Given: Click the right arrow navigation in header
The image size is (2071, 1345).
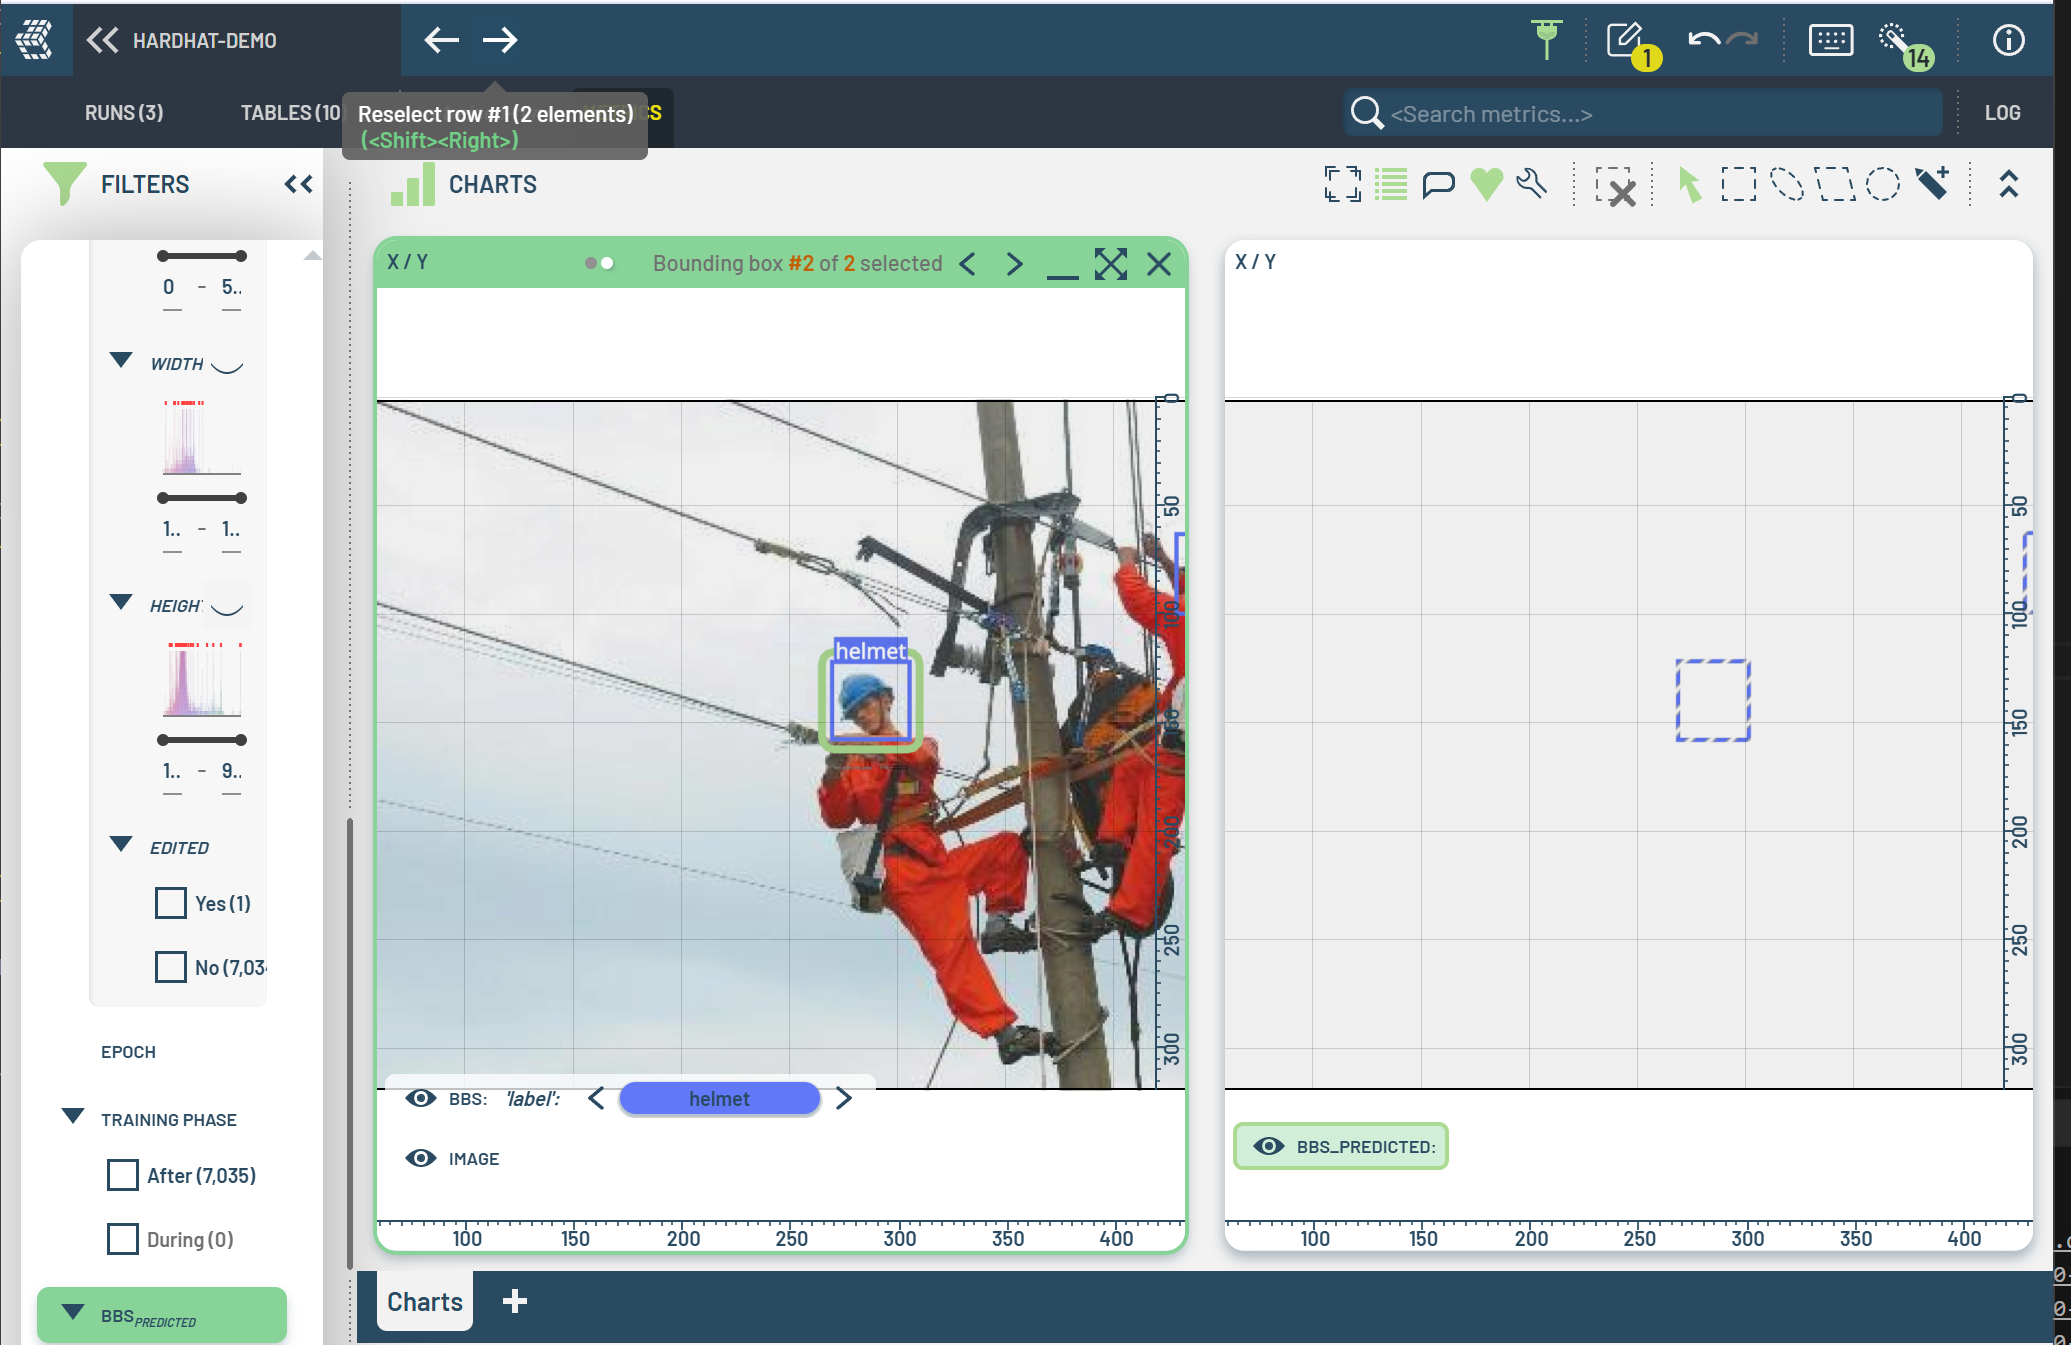Looking at the screenshot, I should (500, 40).
